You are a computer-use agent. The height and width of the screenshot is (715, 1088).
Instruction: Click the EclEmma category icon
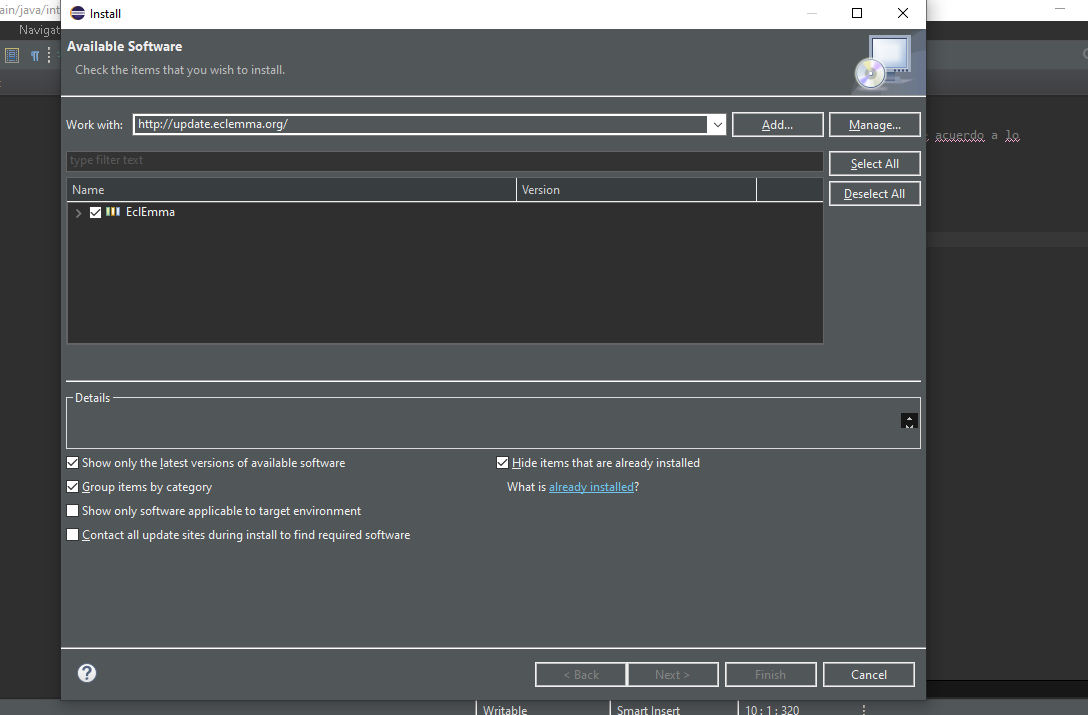pos(113,212)
